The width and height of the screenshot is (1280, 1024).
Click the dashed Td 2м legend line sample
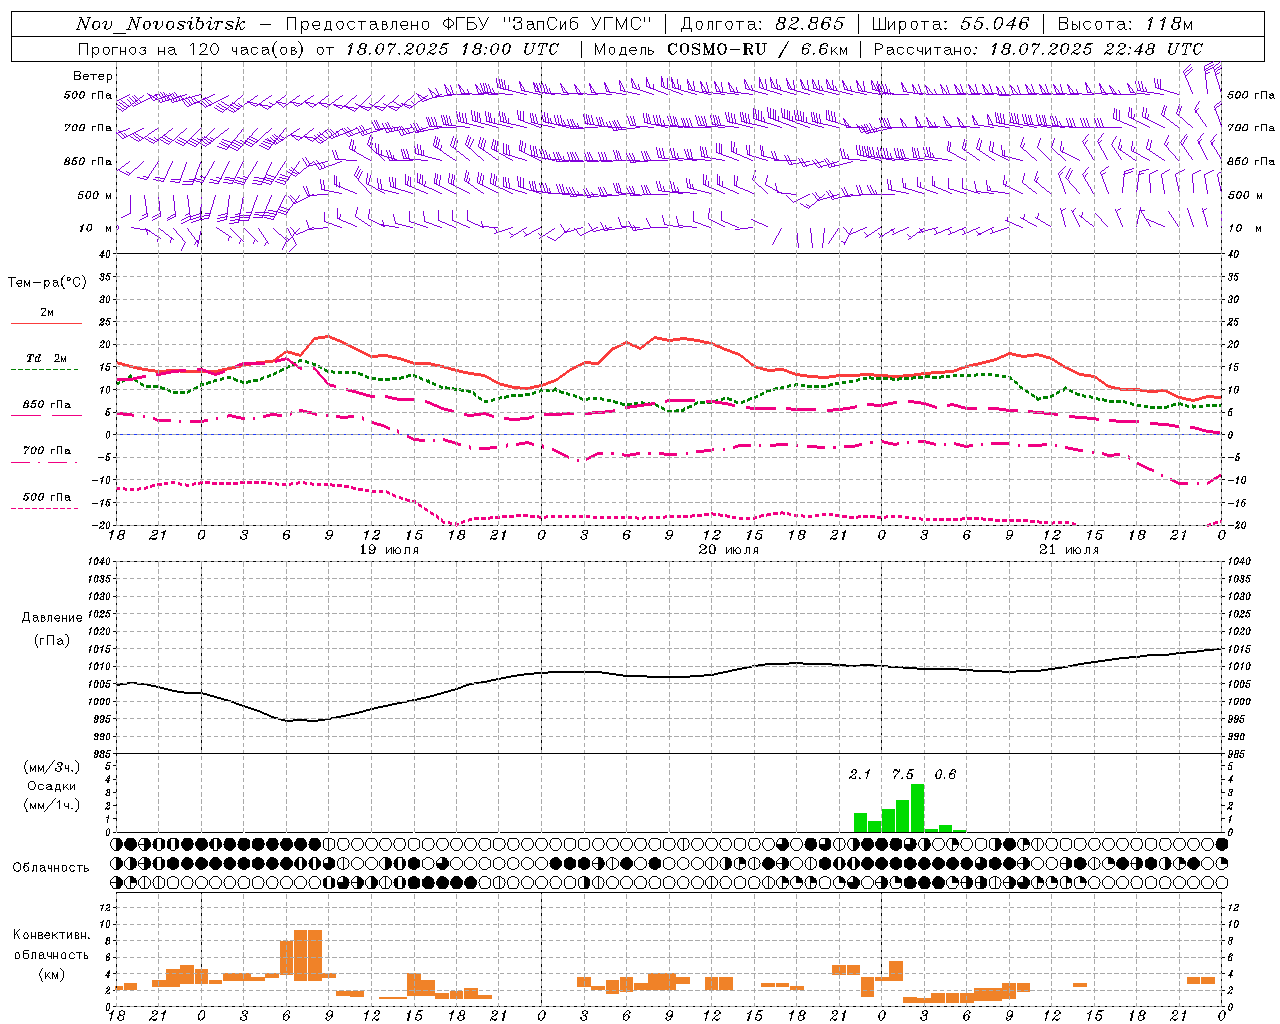click(44, 370)
